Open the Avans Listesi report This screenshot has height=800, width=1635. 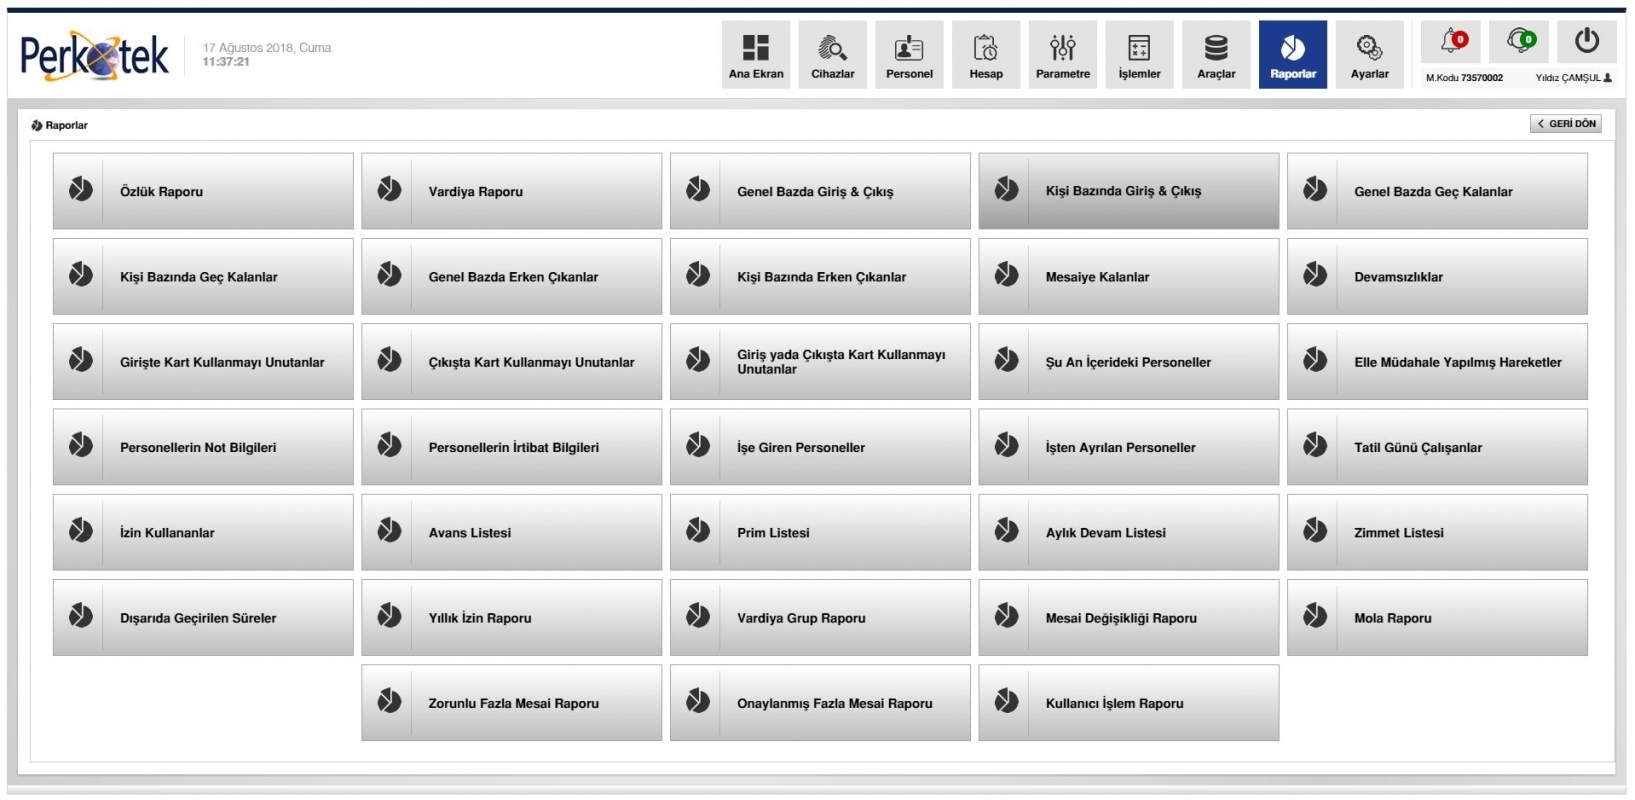coord(512,533)
